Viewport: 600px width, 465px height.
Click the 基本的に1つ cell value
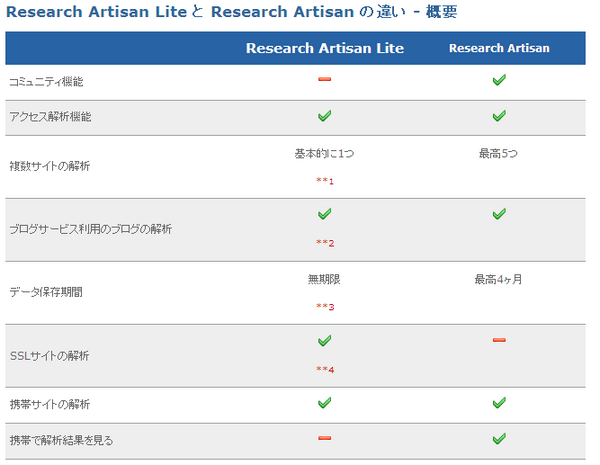click(324, 153)
